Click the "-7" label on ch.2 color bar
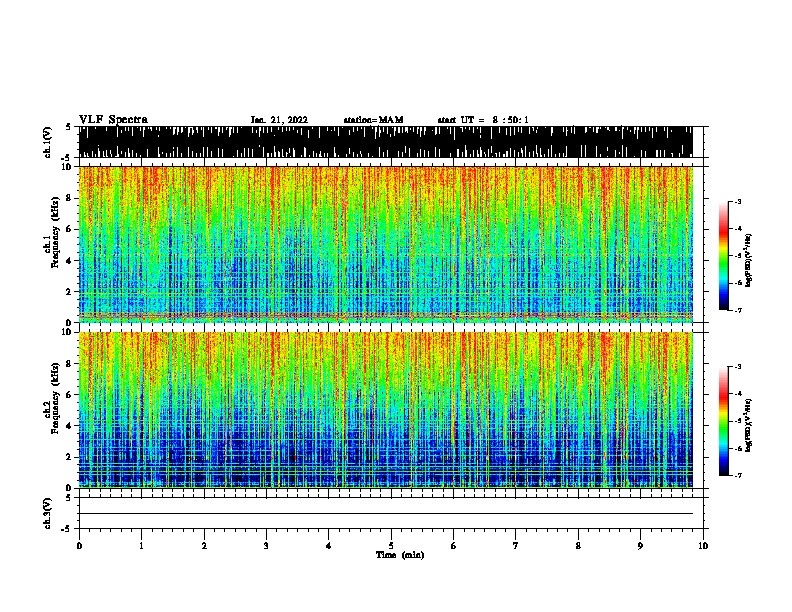 pyautogui.click(x=737, y=475)
